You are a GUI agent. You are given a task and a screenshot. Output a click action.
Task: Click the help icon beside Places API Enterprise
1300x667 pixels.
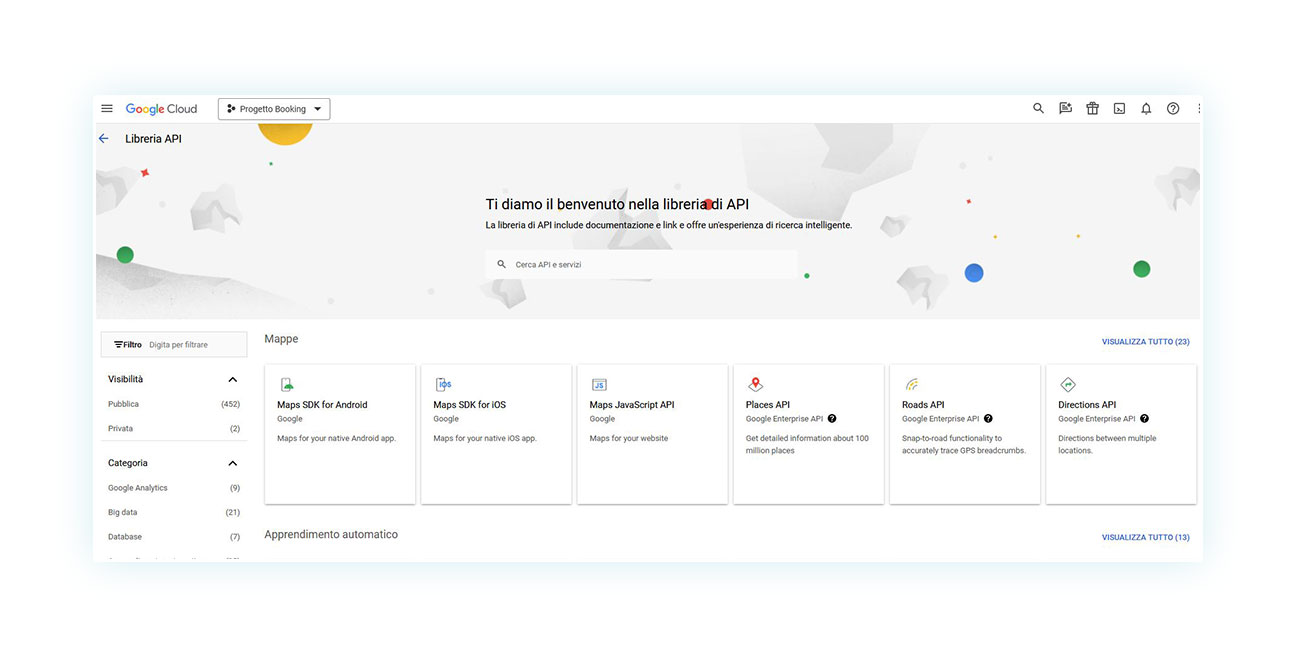832,419
